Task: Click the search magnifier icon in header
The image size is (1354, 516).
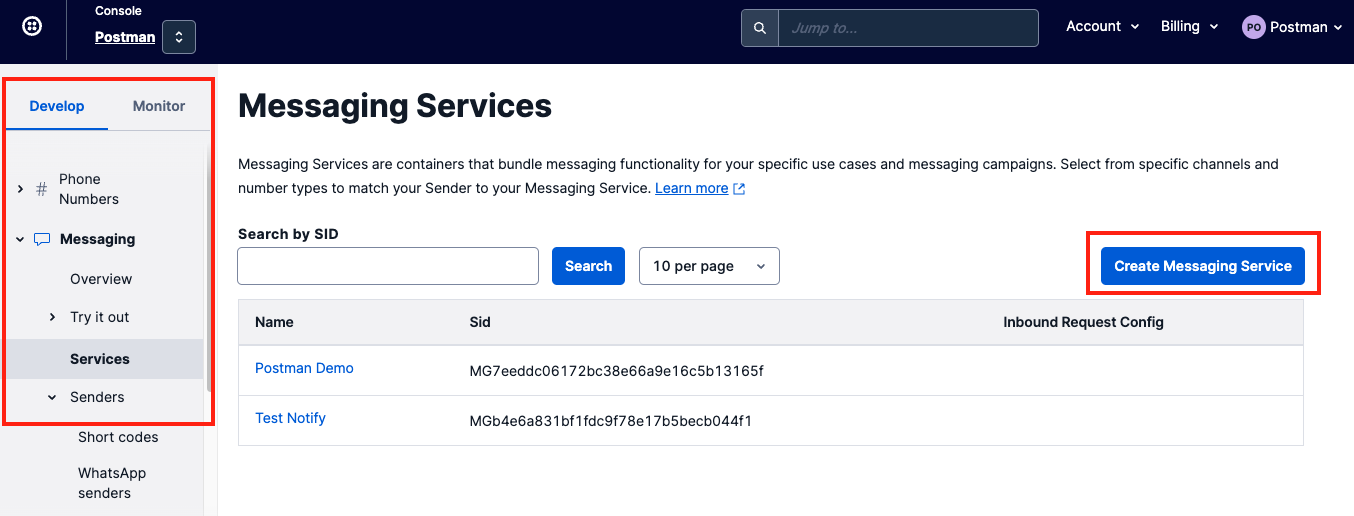Action: point(760,28)
